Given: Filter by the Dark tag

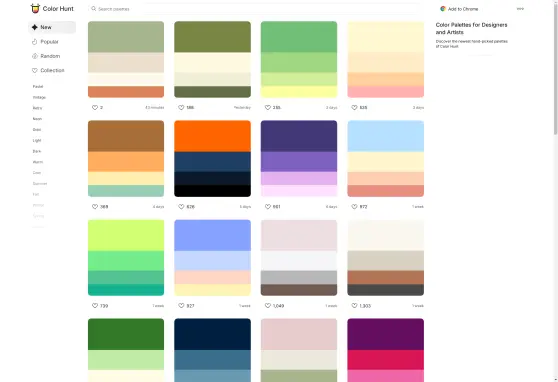Looking at the screenshot, I should point(37,151).
